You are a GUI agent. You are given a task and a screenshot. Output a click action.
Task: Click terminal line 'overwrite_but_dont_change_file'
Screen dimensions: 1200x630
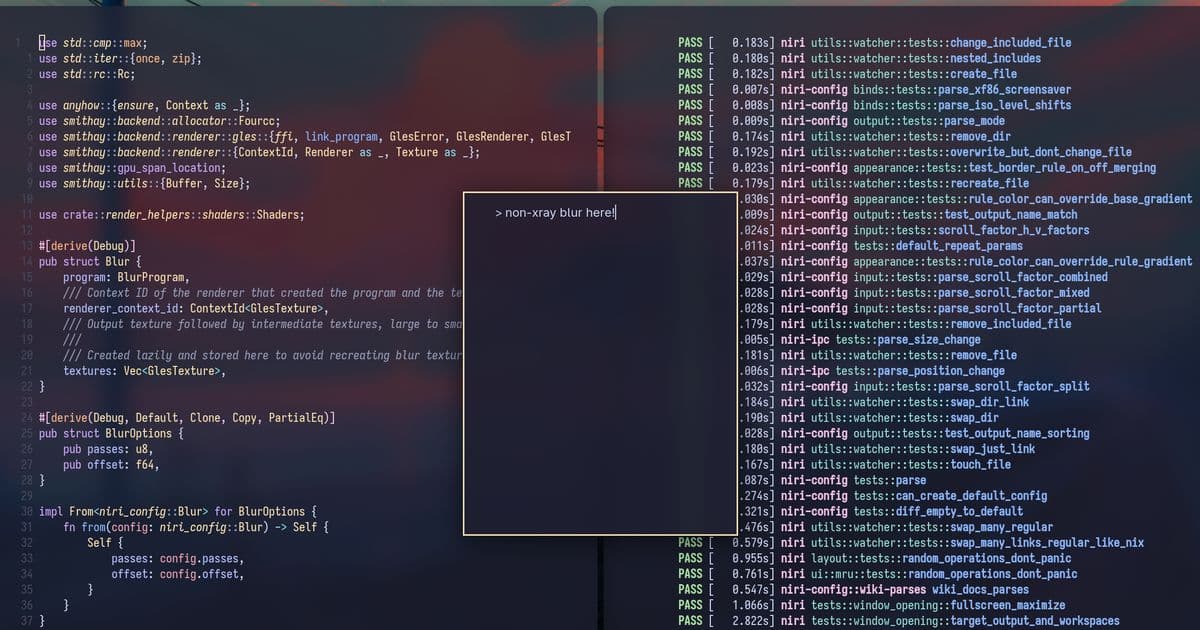[x=1041, y=152]
